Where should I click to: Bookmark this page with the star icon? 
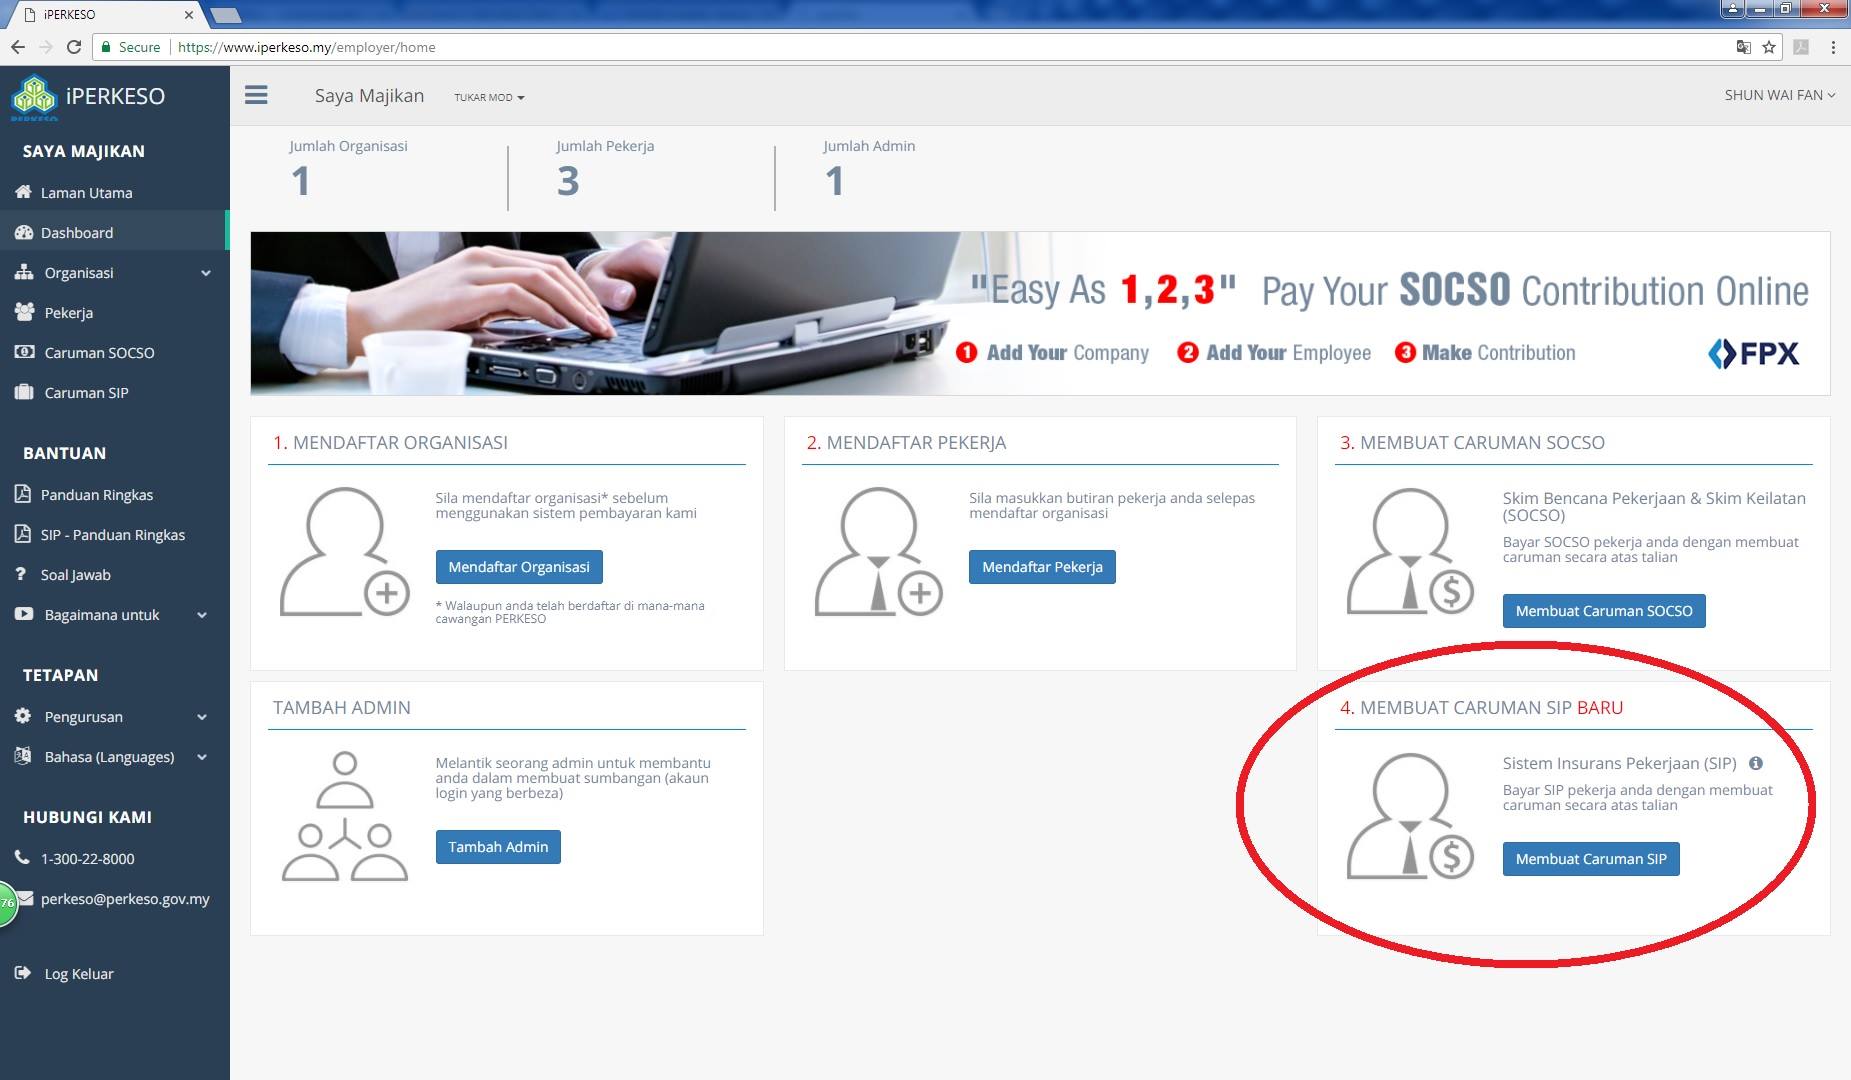click(x=1769, y=47)
